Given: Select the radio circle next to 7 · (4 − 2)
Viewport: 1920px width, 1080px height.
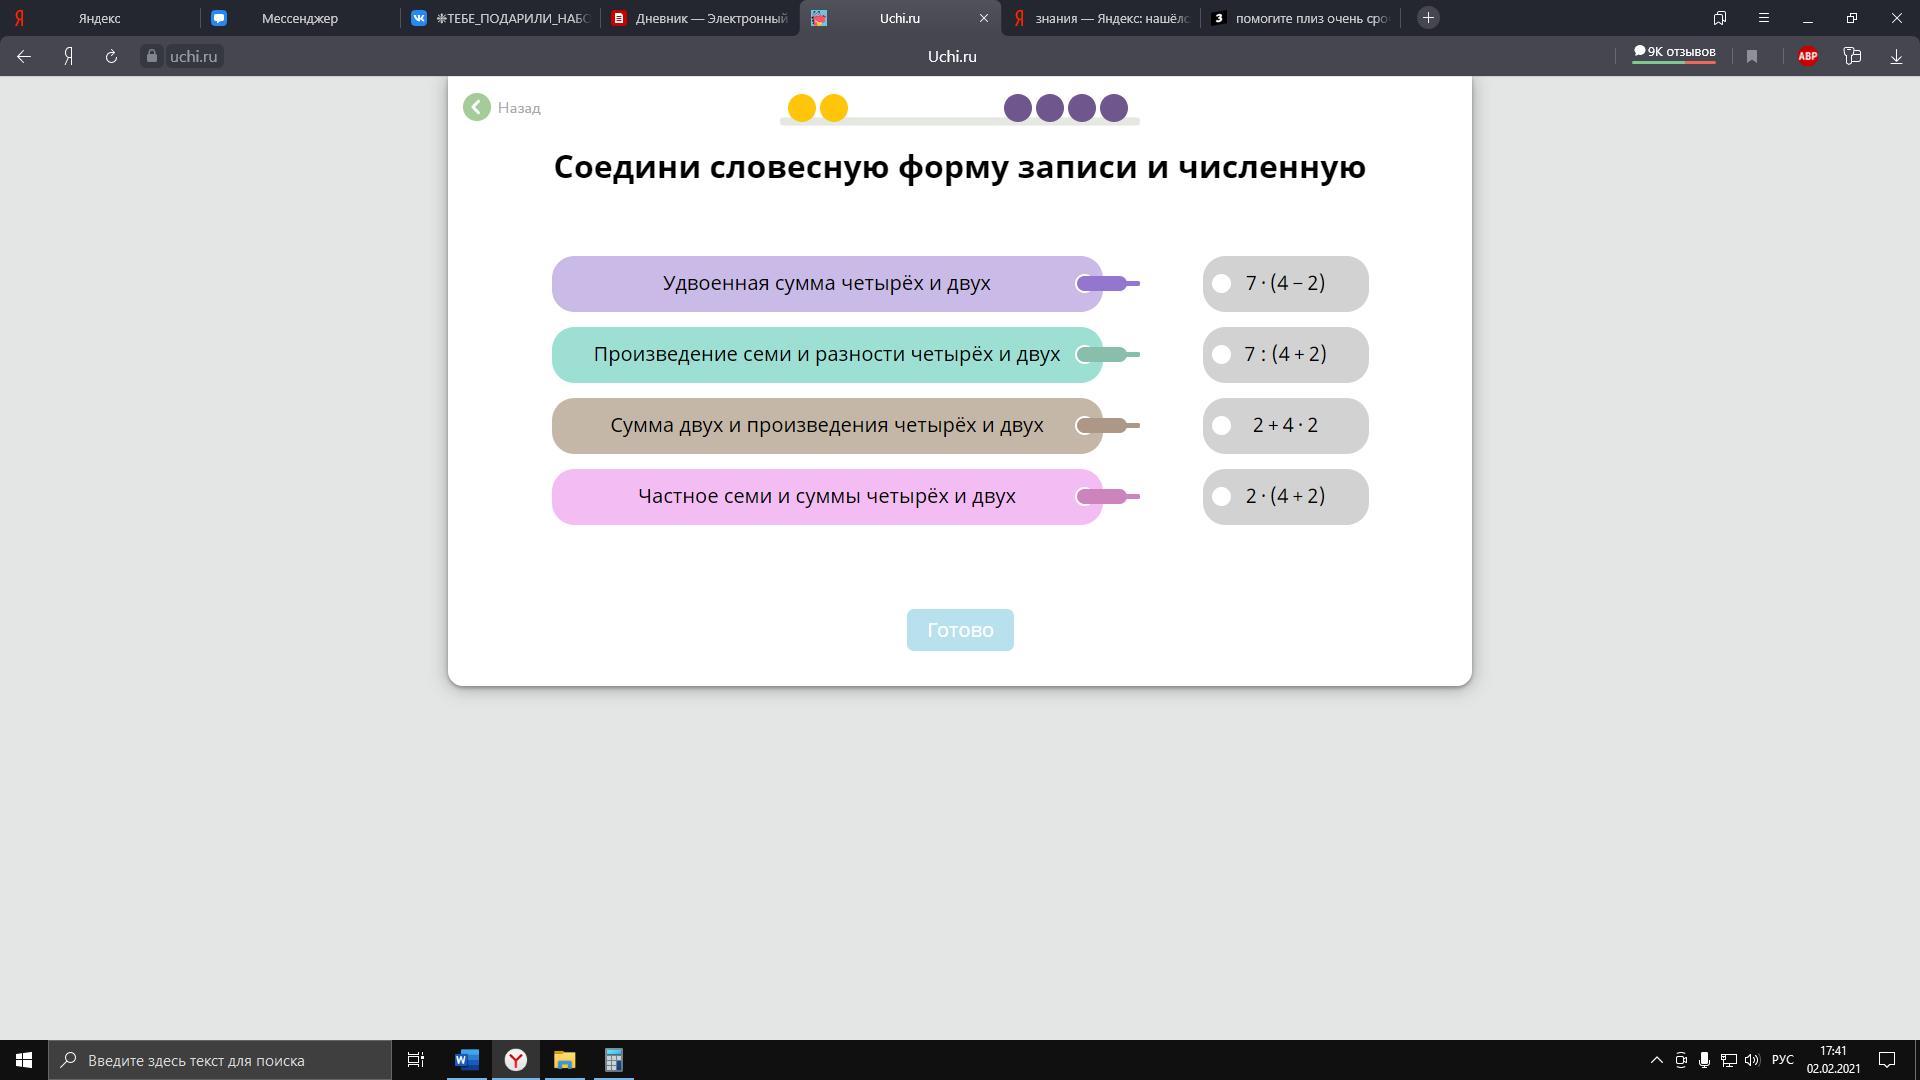Looking at the screenshot, I should [x=1221, y=284].
